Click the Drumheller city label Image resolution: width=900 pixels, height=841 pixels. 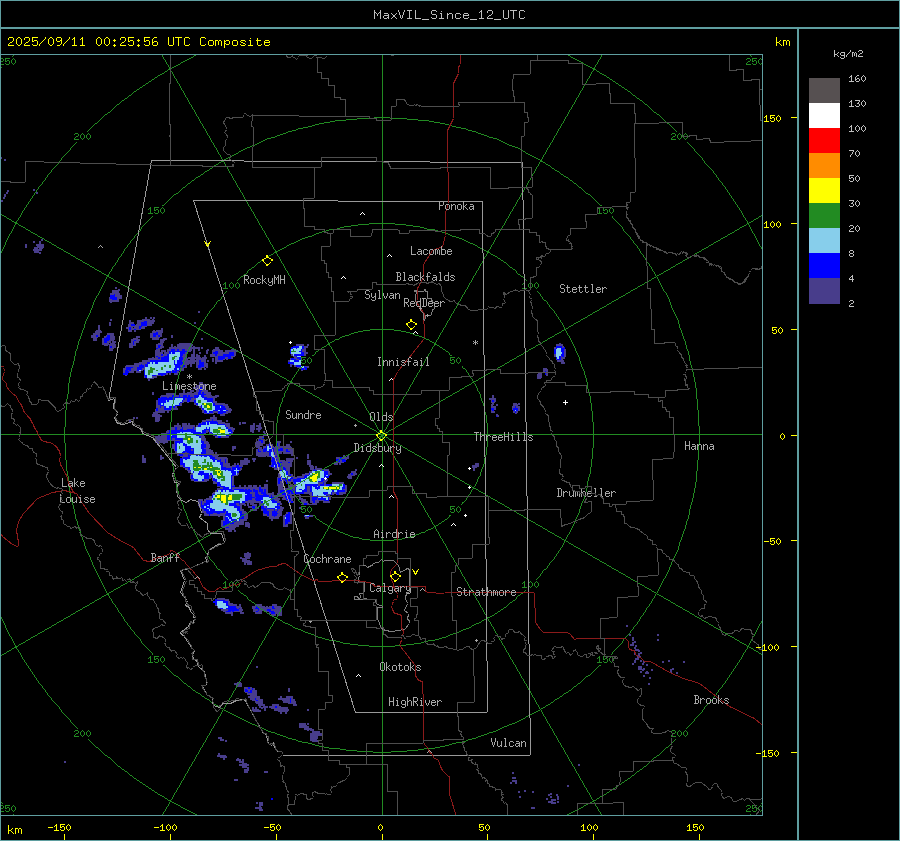click(x=586, y=493)
